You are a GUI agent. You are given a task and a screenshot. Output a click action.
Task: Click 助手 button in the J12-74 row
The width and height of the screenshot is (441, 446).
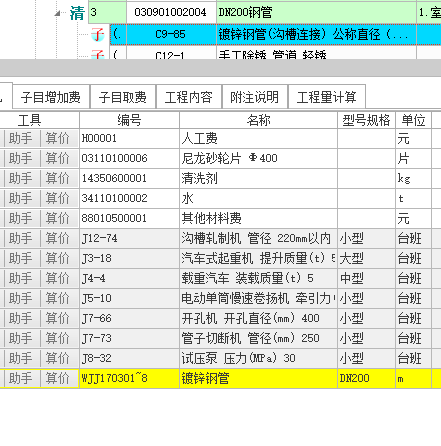click(x=21, y=239)
